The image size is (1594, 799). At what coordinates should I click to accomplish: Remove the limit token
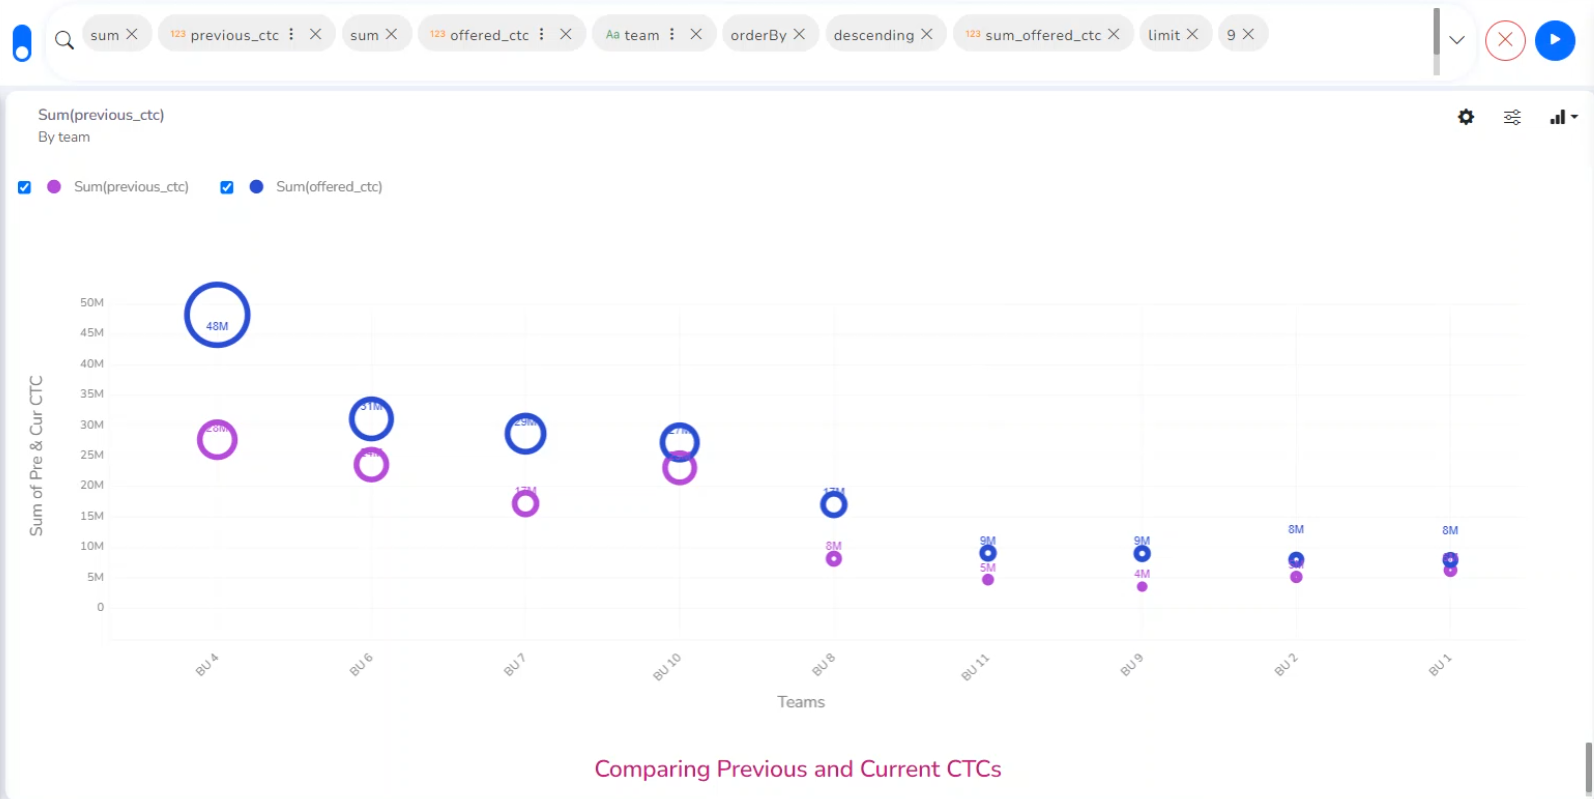coord(1192,34)
